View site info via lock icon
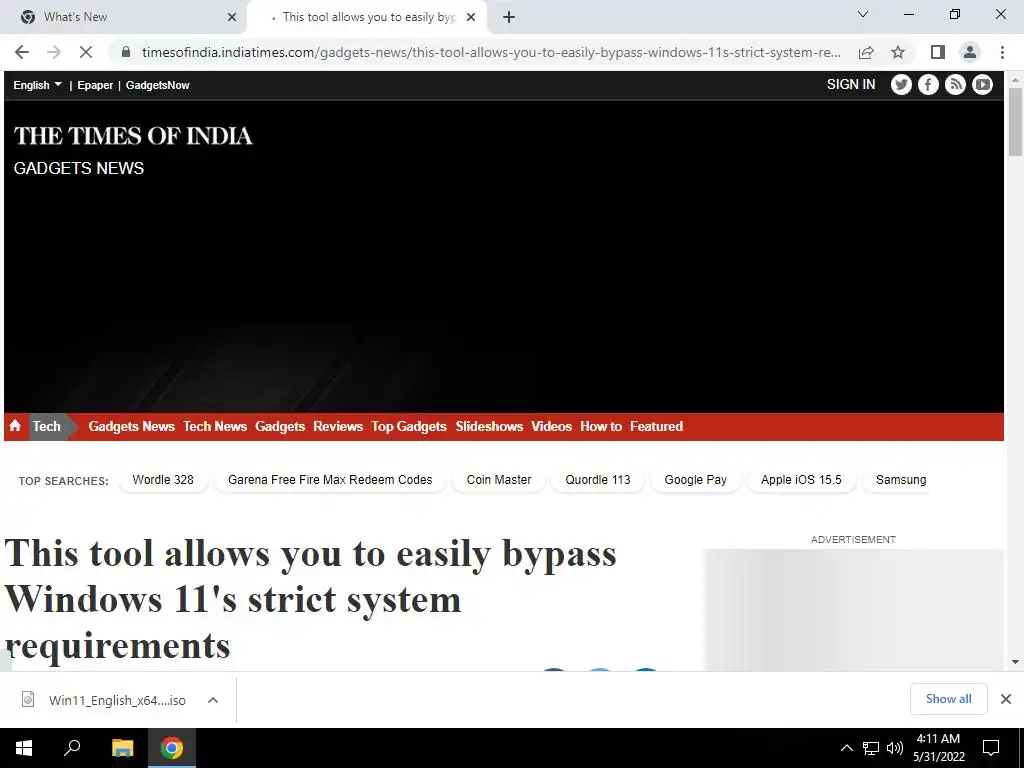 coord(126,52)
